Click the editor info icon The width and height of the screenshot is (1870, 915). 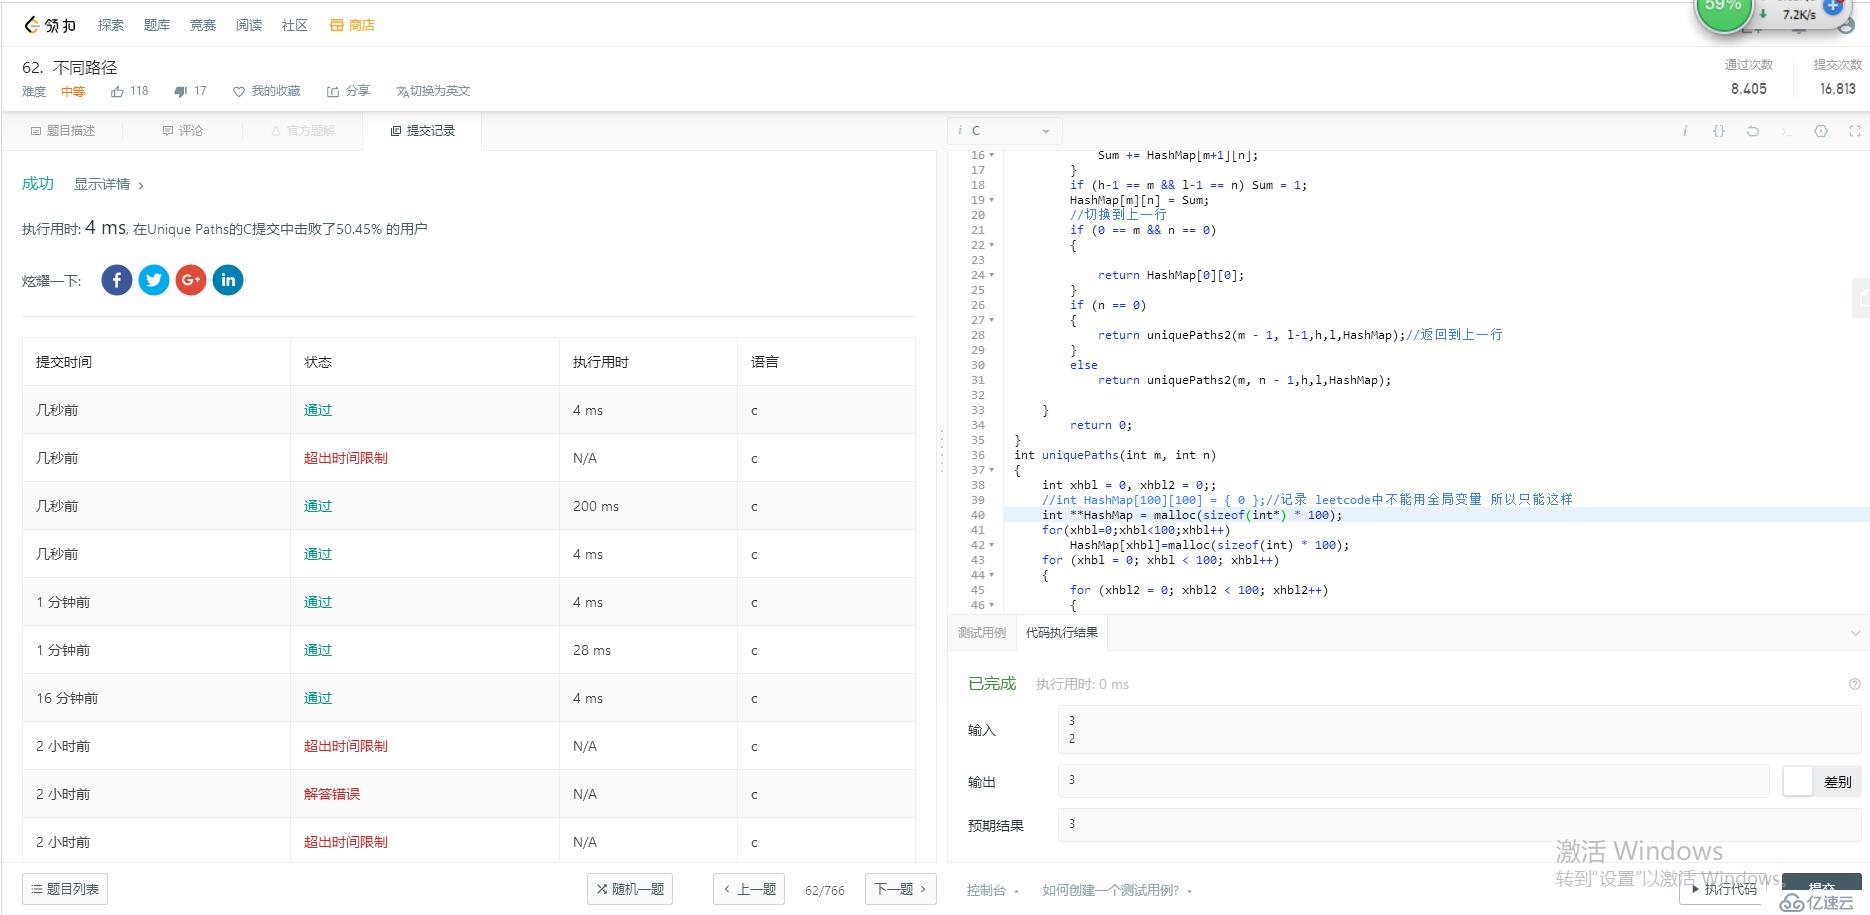point(1685,131)
